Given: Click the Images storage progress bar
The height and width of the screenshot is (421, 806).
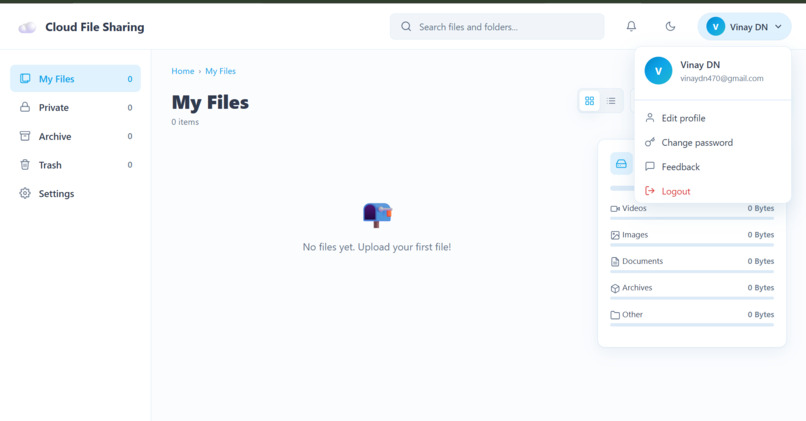Looking at the screenshot, I should 692,245.
